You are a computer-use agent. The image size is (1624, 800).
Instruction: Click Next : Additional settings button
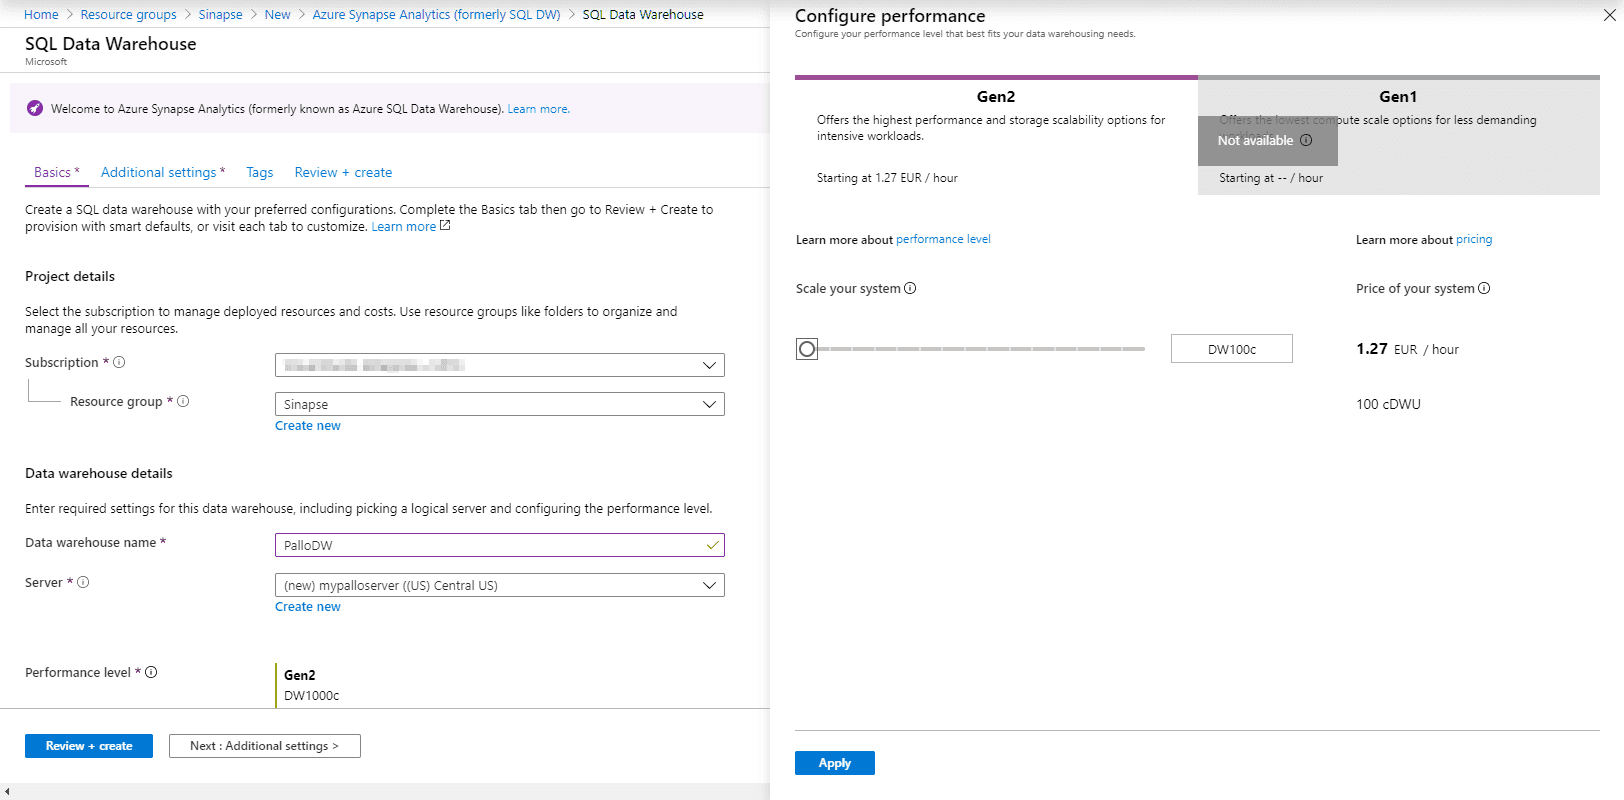pyautogui.click(x=265, y=746)
